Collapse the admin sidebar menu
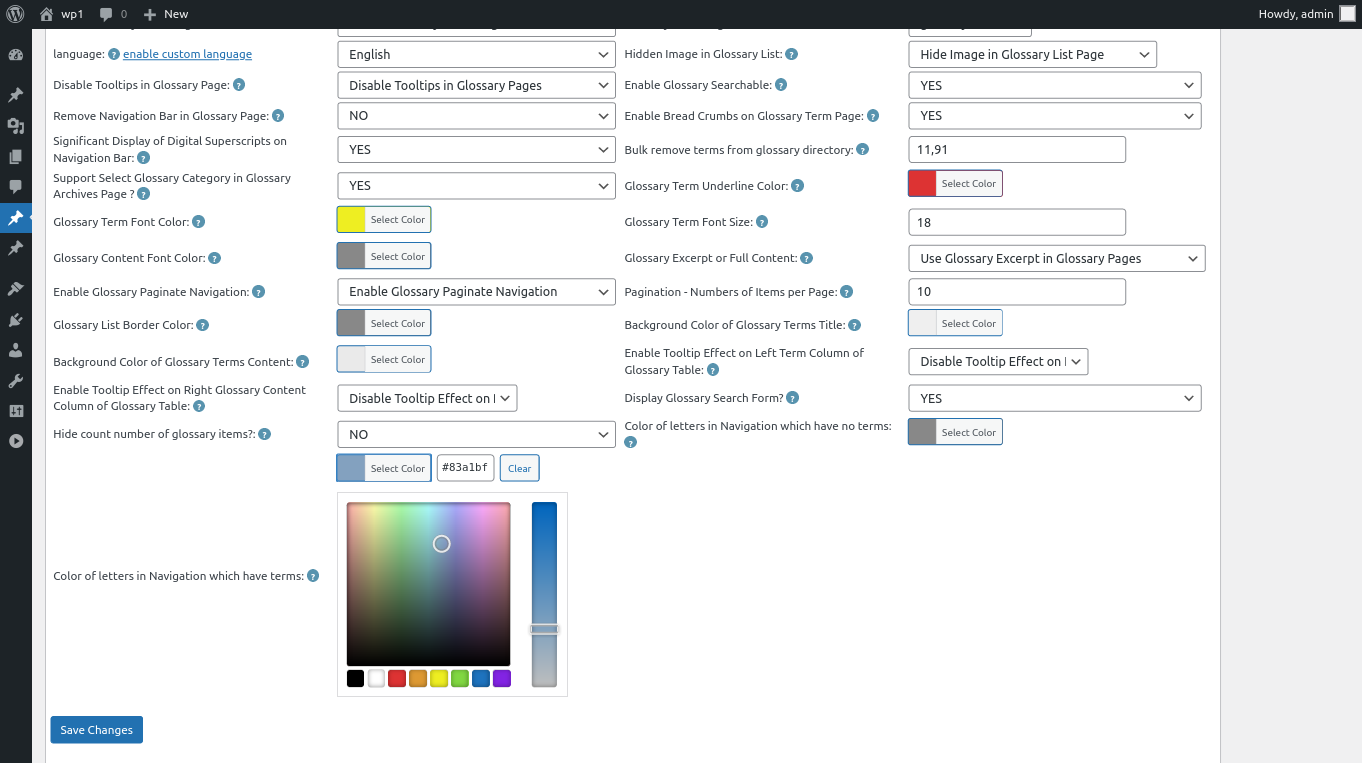Viewport: 1362px width, 763px height. tap(15, 440)
